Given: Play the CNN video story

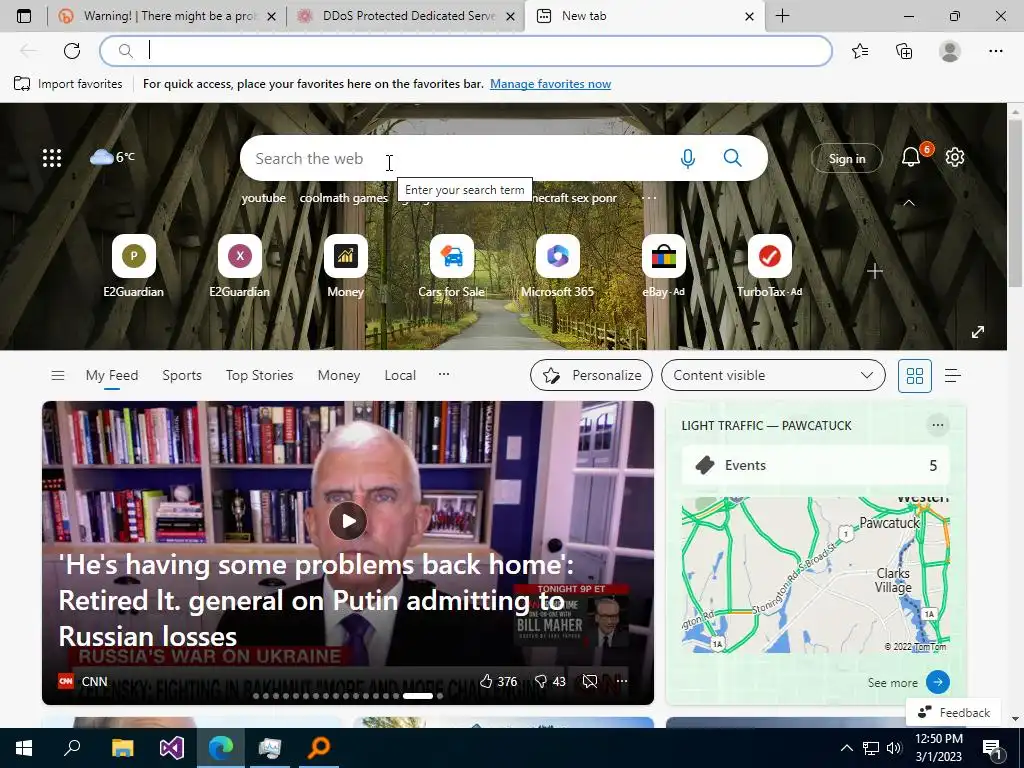Looking at the screenshot, I should point(347,521).
